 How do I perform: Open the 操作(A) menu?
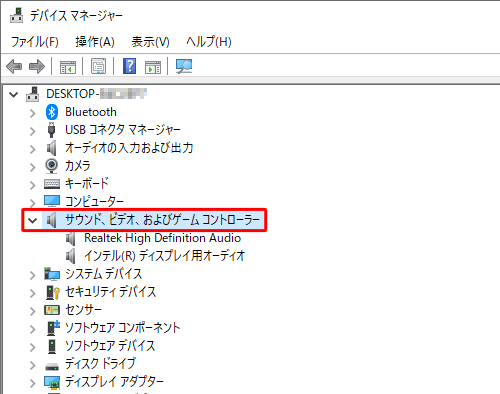(x=95, y=42)
